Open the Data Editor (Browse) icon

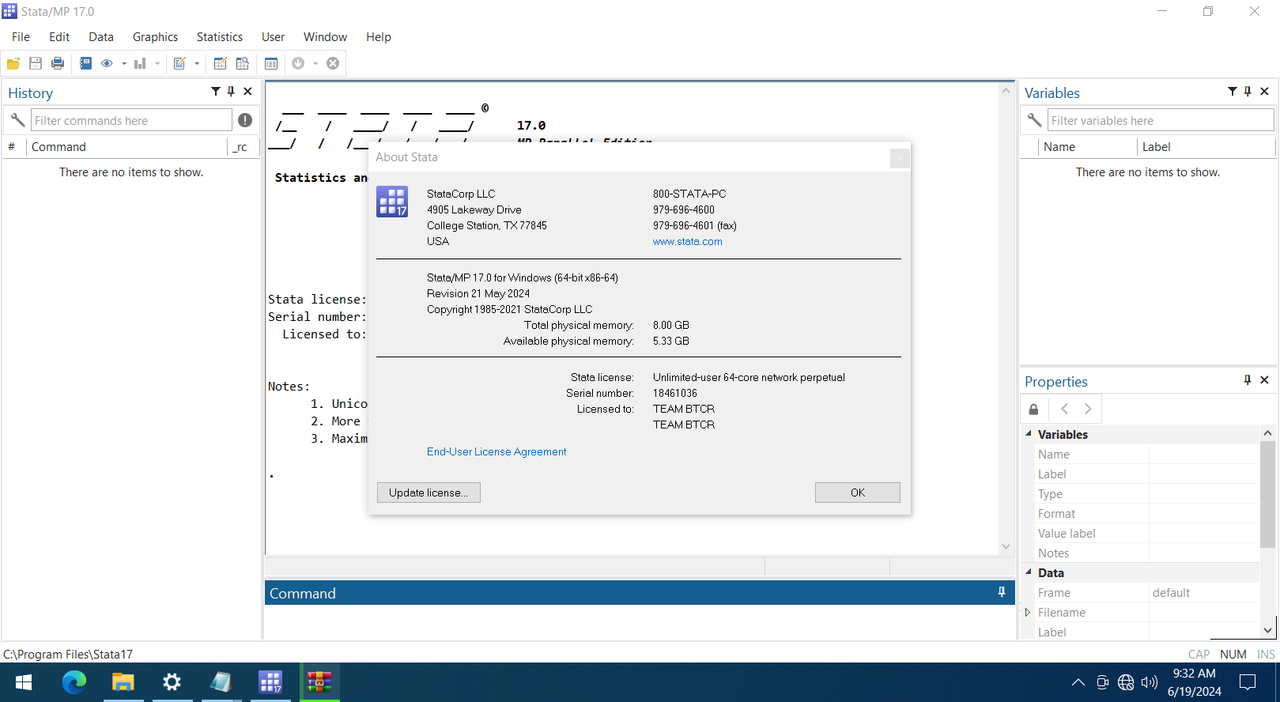coord(242,64)
